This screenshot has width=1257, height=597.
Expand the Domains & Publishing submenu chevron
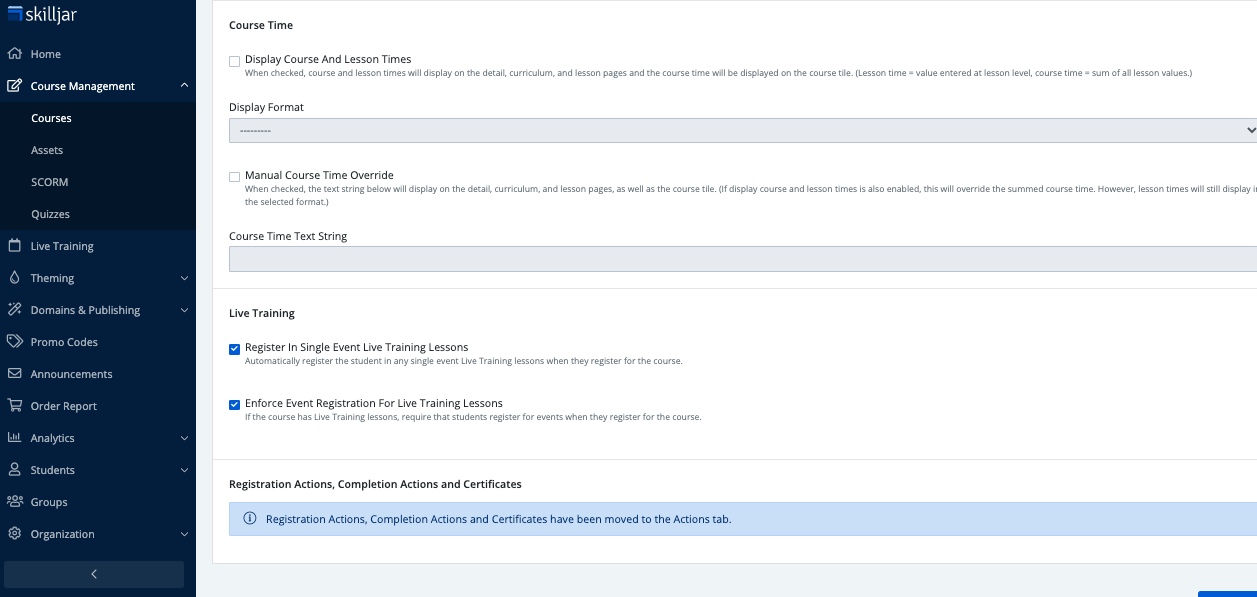point(184,310)
